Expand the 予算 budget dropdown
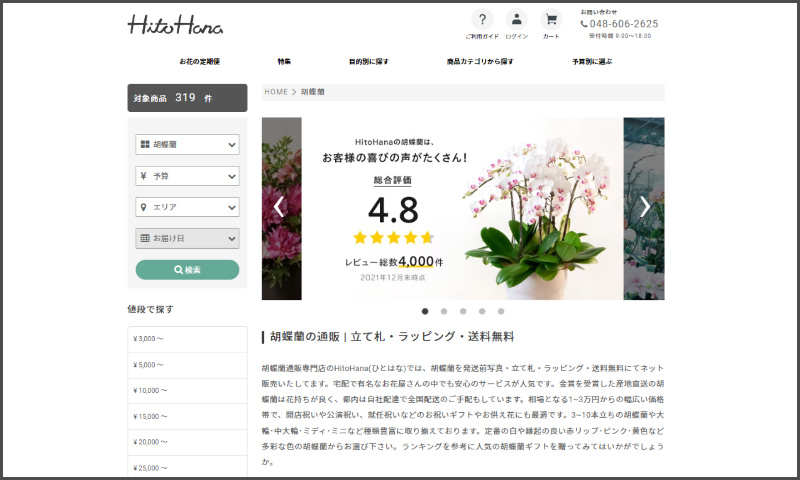 click(x=187, y=176)
